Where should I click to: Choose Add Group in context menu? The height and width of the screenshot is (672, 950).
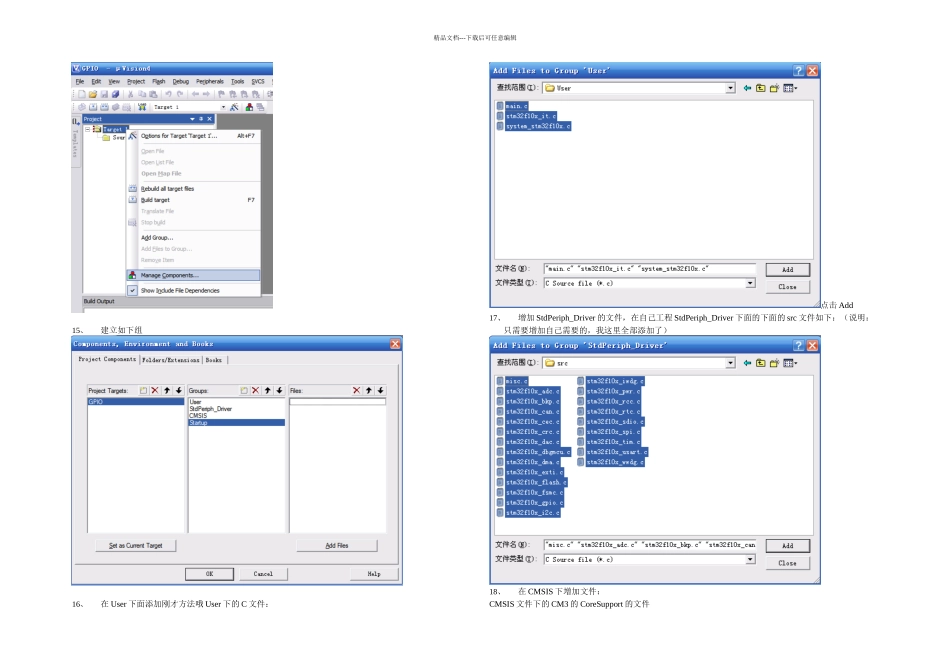point(157,238)
